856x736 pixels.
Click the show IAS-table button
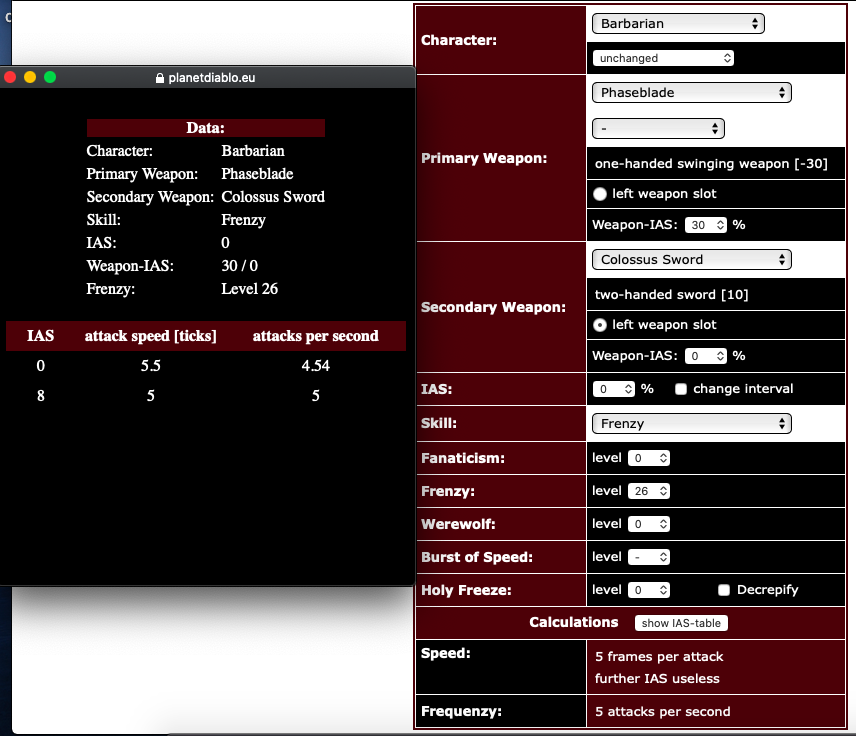point(681,623)
